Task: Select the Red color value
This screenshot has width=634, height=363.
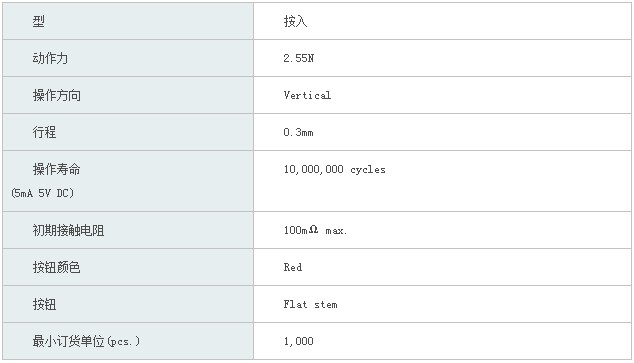Action: [293, 267]
